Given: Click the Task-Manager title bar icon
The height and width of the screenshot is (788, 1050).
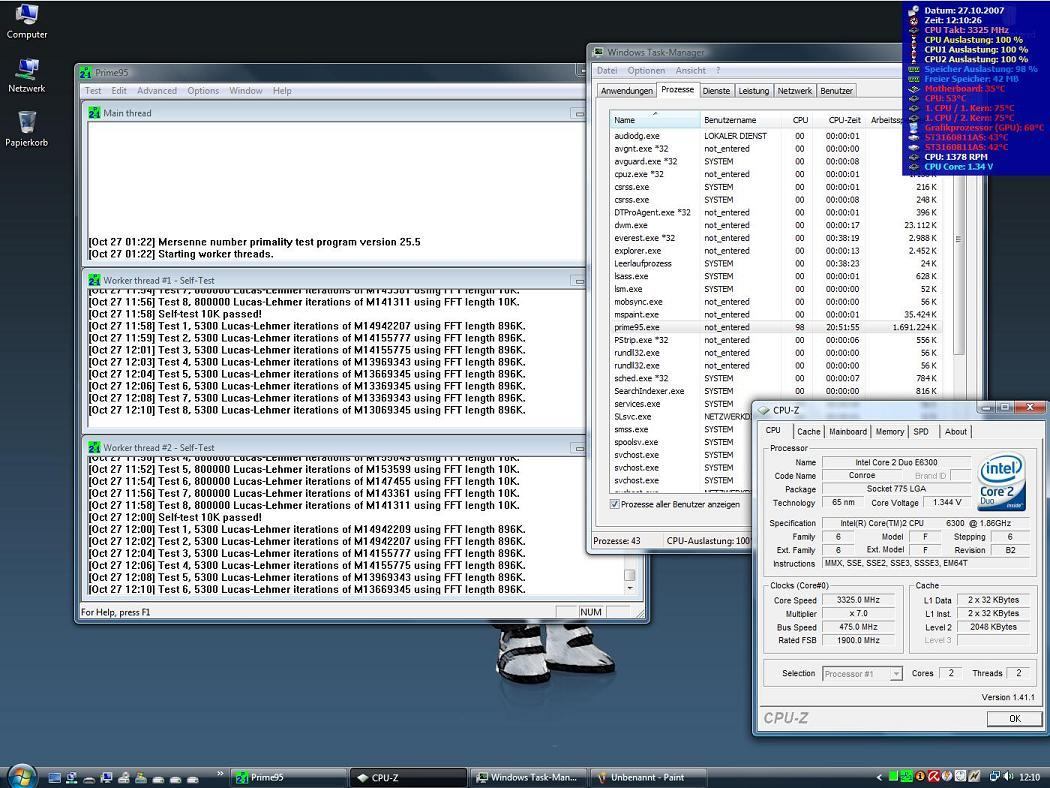Looking at the screenshot, I should (x=598, y=52).
